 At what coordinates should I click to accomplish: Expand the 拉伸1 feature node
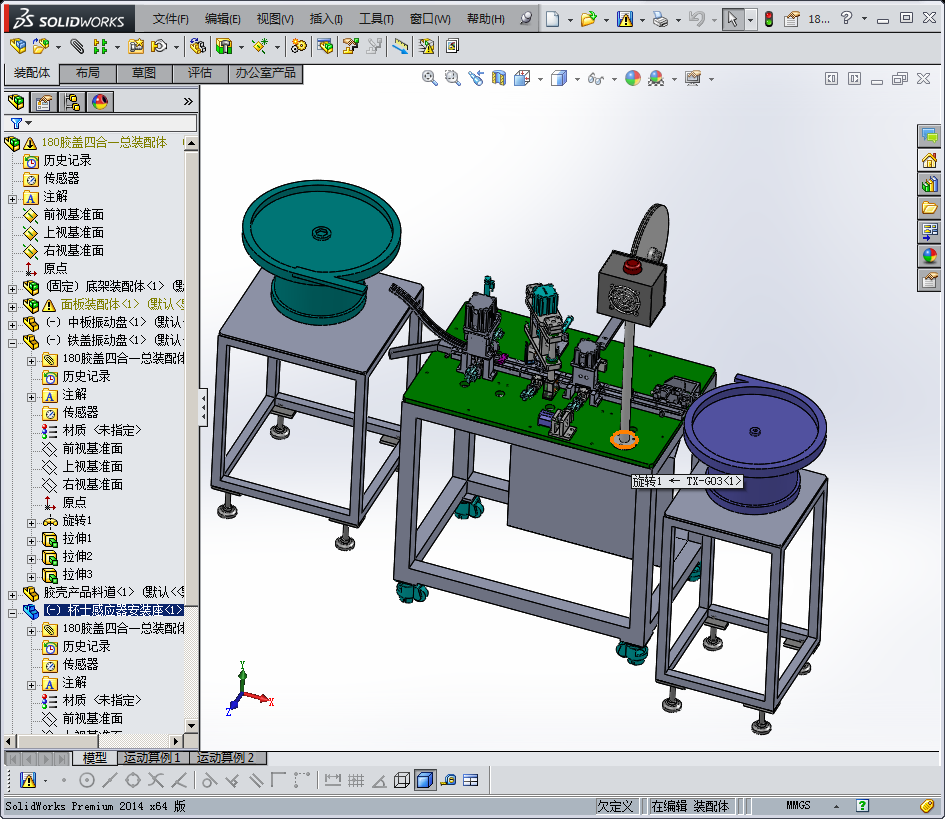(x=31, y=541)
